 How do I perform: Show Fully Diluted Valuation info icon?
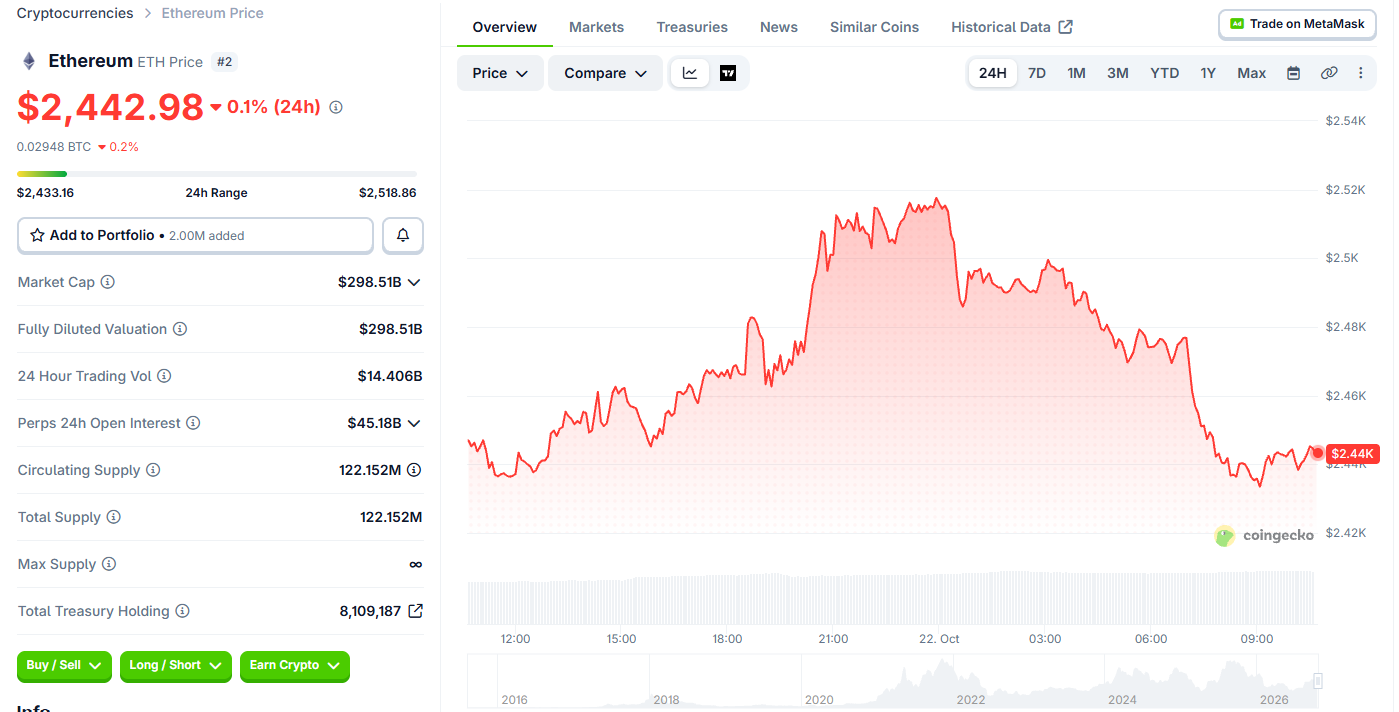180,329
